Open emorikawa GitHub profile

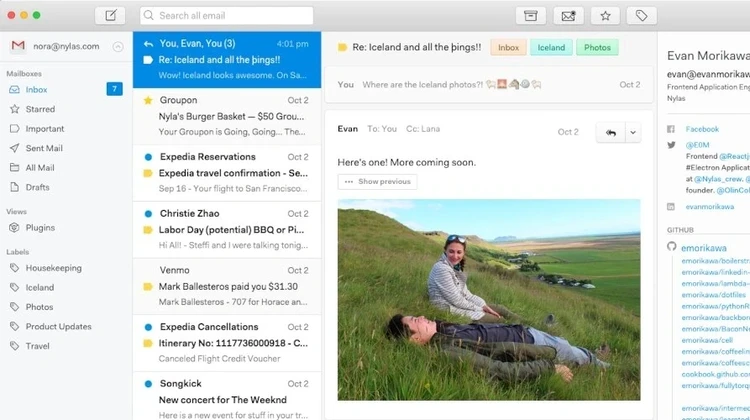[704, 248]
